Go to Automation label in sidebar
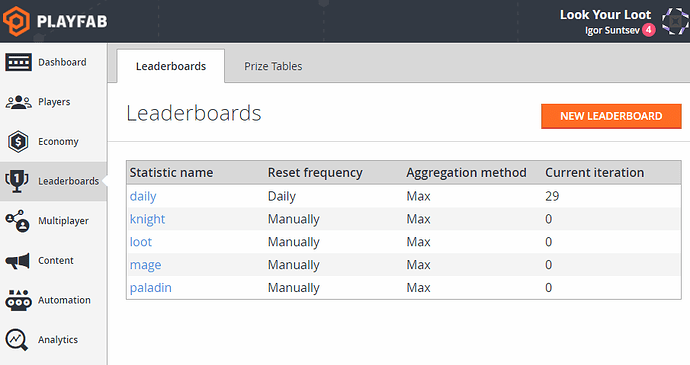 tap(64, 300)
